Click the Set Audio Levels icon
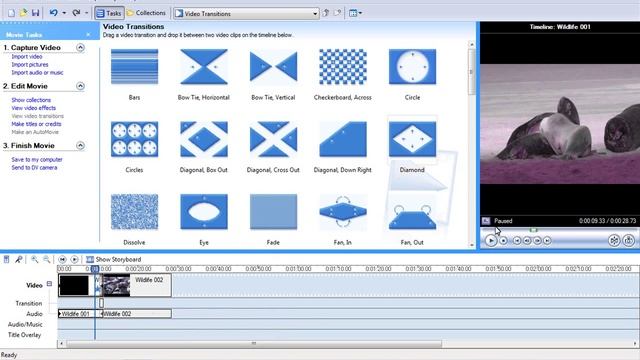Image resolution: width=640 pixels, height=360 pixels. [x=7, y=260]
